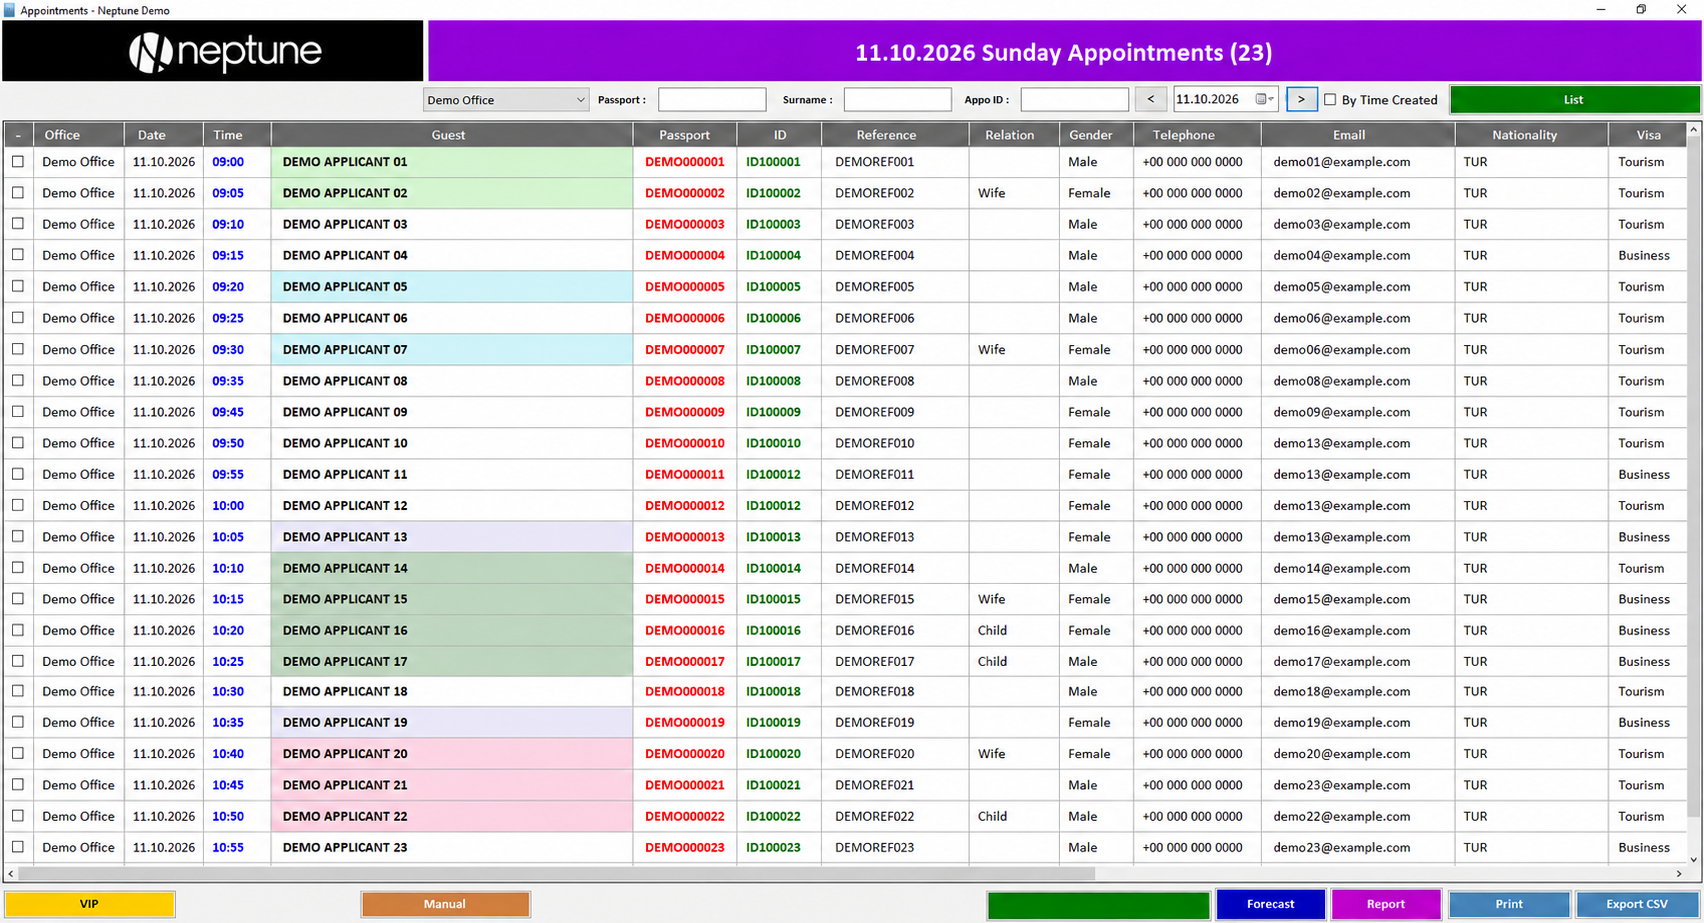Click the Export CSV button
Image resolution: width=1704 pixels, height=923 pixels.
click(1637, 904)
